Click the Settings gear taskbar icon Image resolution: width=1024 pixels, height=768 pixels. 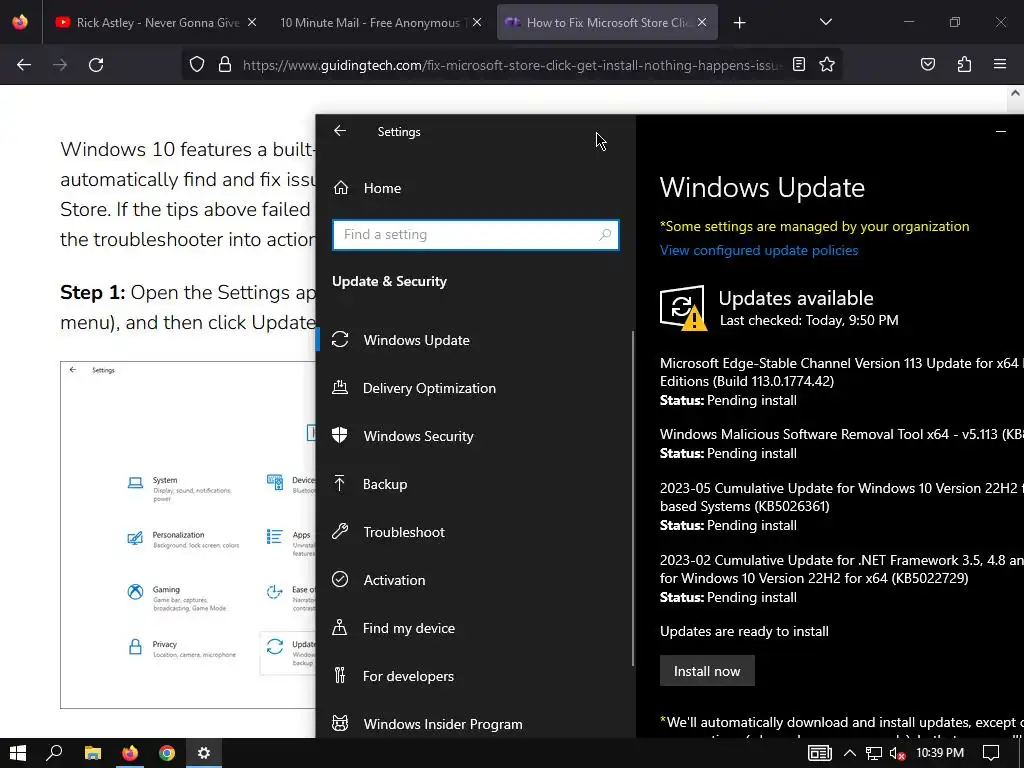pyautogui.click(x=204, y=753)
